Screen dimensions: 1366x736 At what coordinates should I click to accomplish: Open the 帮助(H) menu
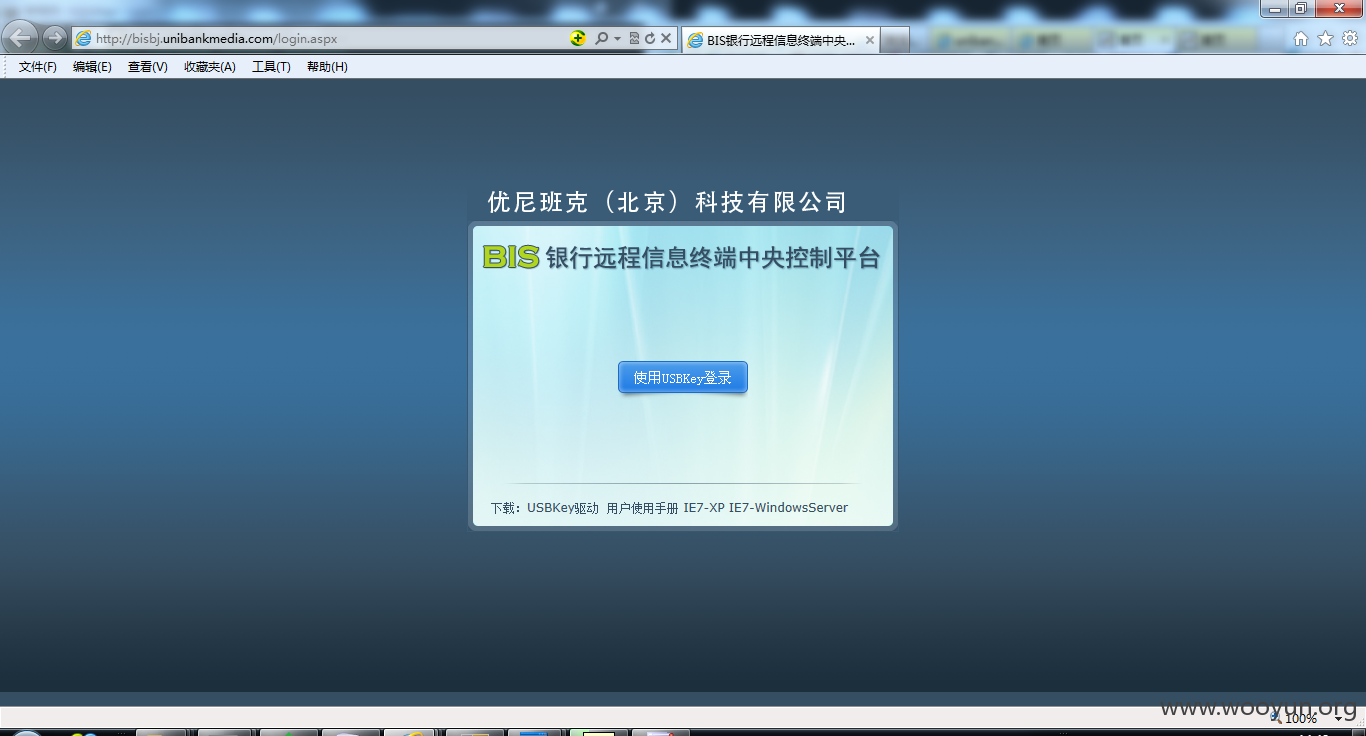click(x=327, y=67)
